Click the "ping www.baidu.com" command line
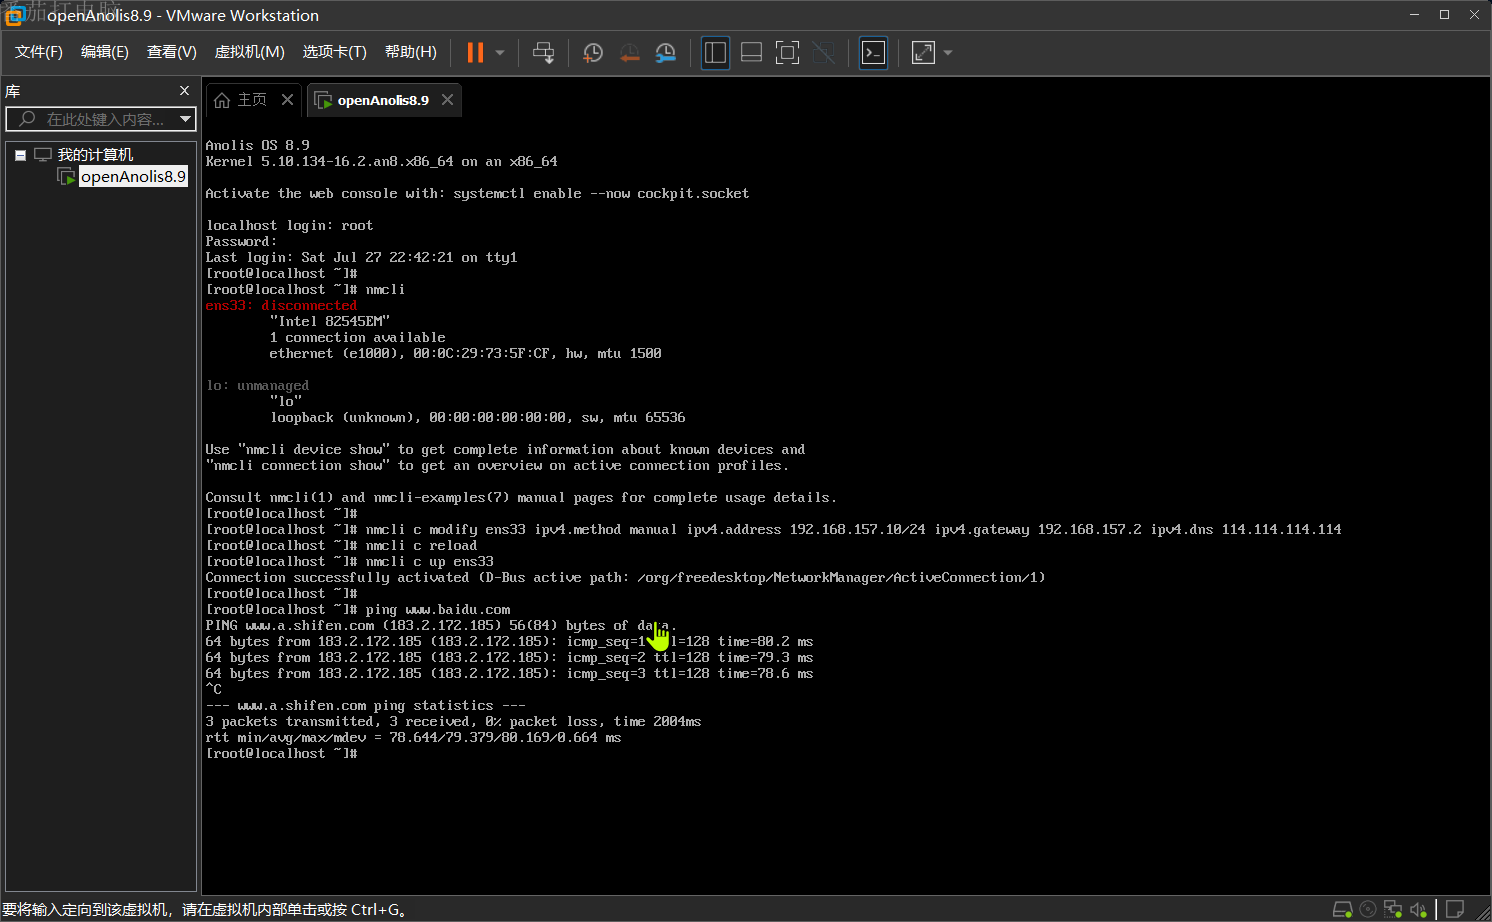 (x=358, y=609)
